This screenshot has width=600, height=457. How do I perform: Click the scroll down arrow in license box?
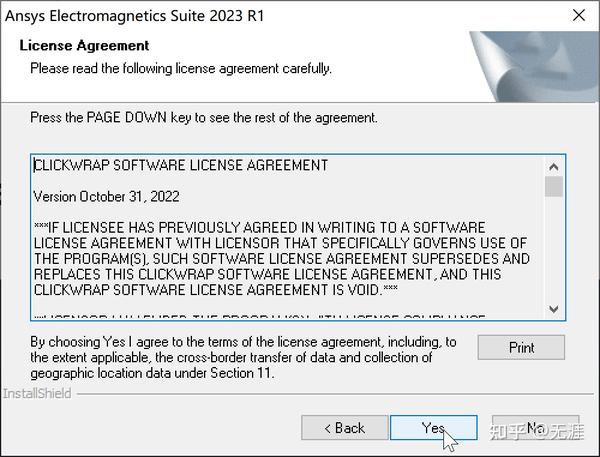pyautogui.click(x=554, y=309)
